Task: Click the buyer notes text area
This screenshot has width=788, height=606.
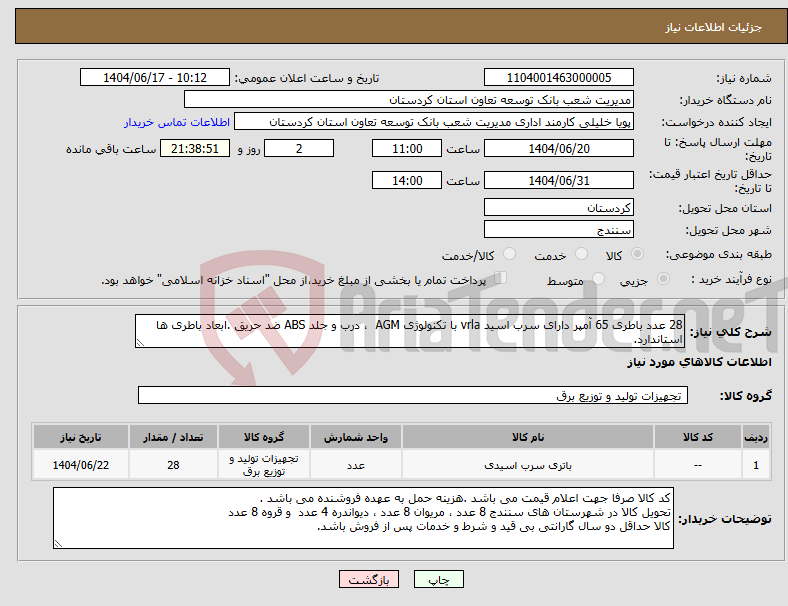Action: tap(363, 518)
